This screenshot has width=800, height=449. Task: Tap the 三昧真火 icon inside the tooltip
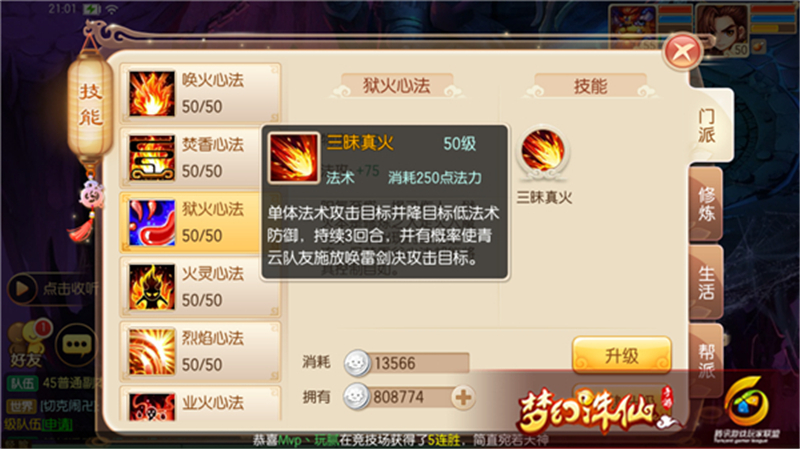tap(293, 158)
